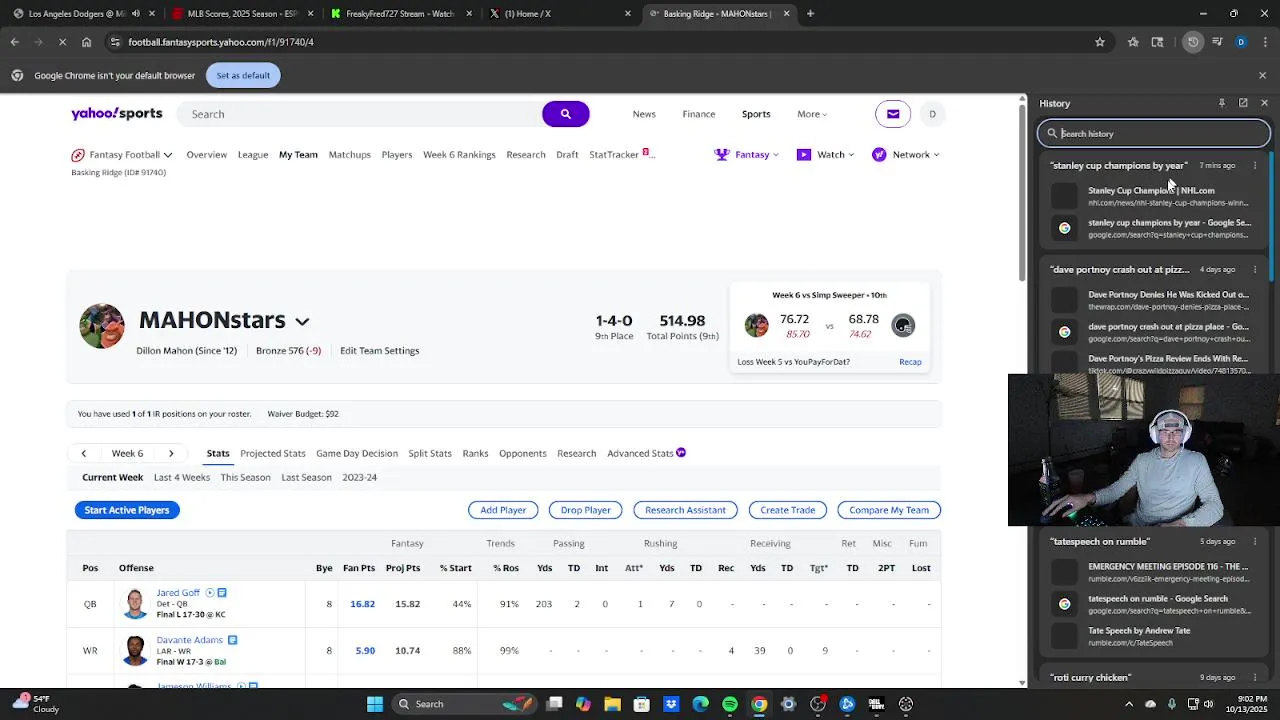Bookmark this tab with the star icon
This screenshot has width=1280, height=720.
coord(1100,42)
